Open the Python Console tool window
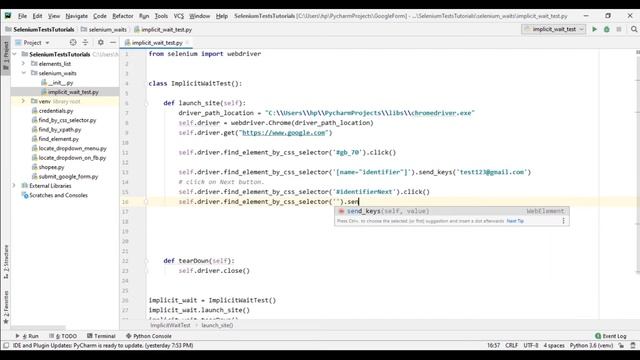640x360 pixels. pos(149,336)
